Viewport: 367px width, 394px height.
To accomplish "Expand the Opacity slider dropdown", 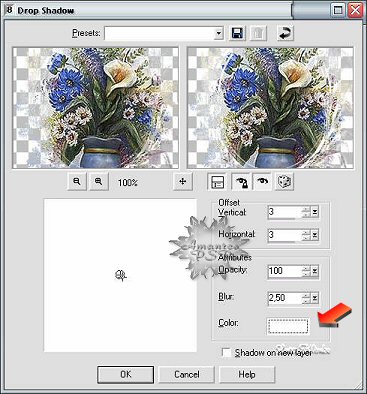I will [315, 271].
